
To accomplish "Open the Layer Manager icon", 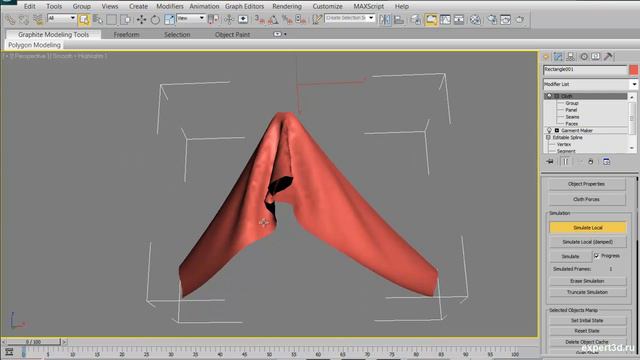I will [x=416, y=19].
